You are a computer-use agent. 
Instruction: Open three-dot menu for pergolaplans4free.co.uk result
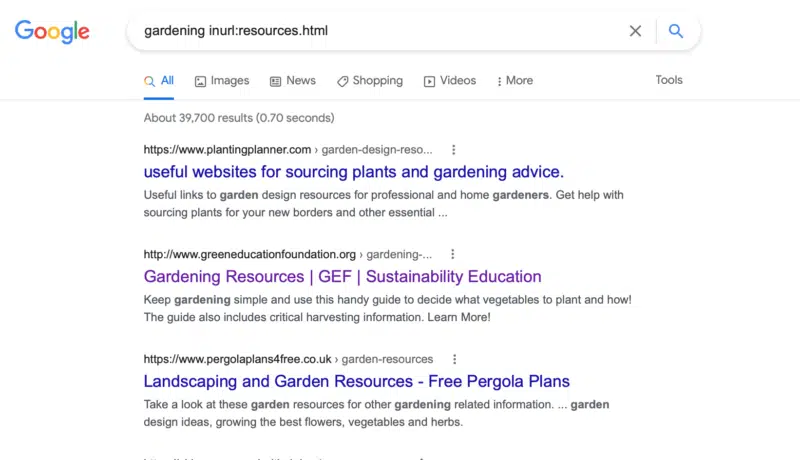[455, 360]
